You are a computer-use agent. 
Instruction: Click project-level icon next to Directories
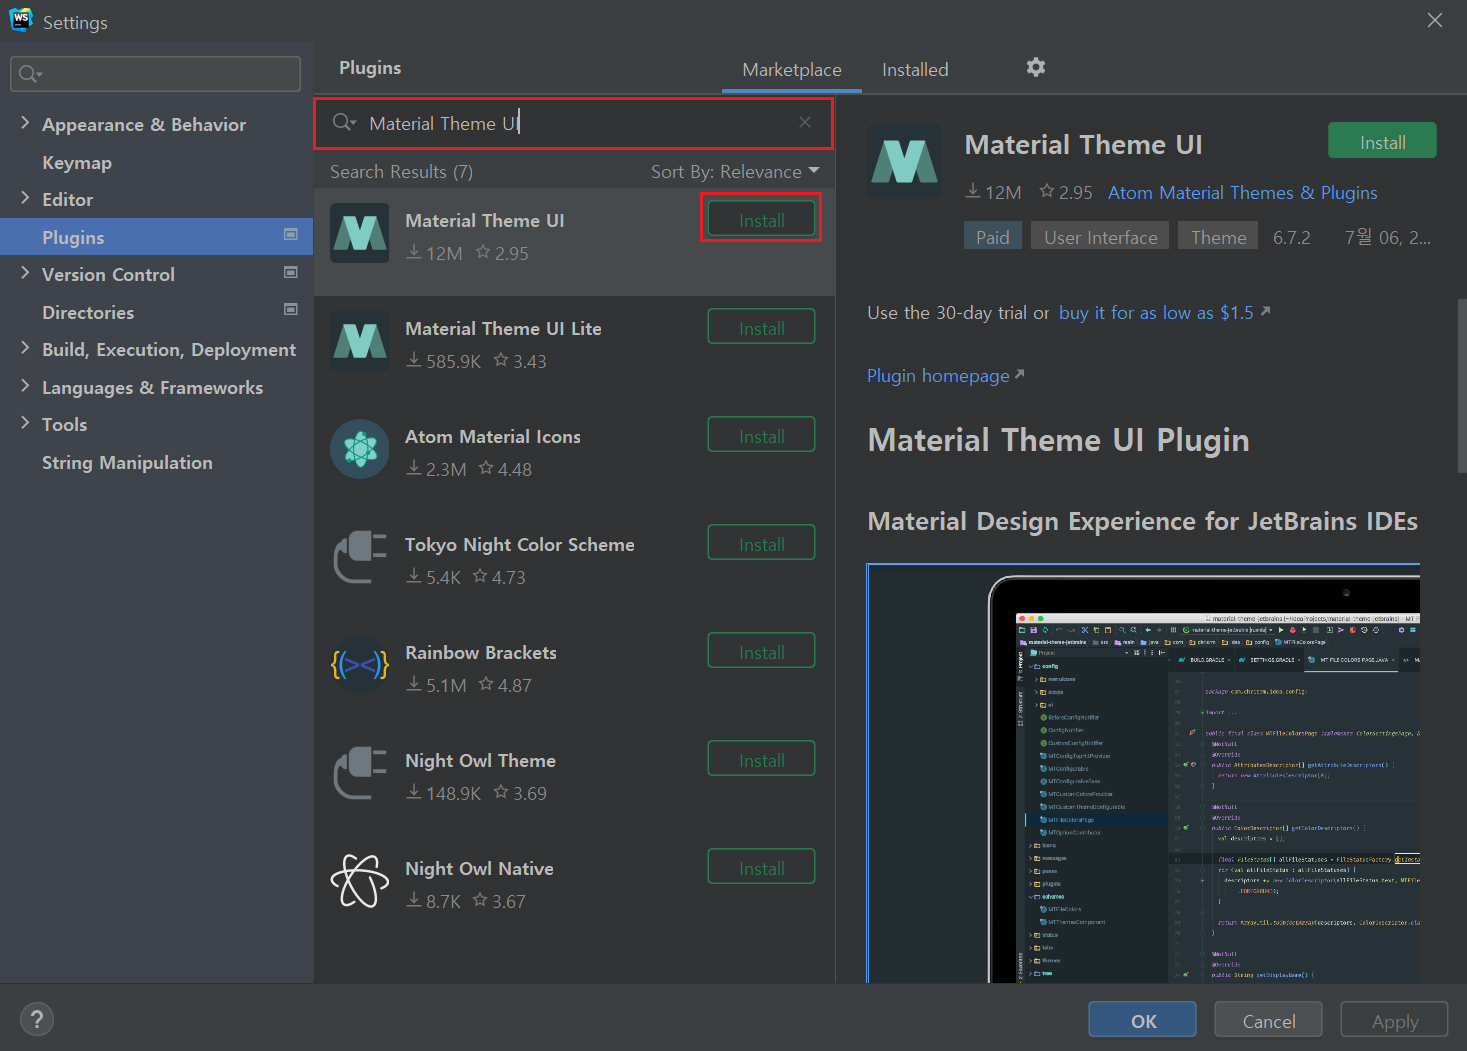click(291, 309)
